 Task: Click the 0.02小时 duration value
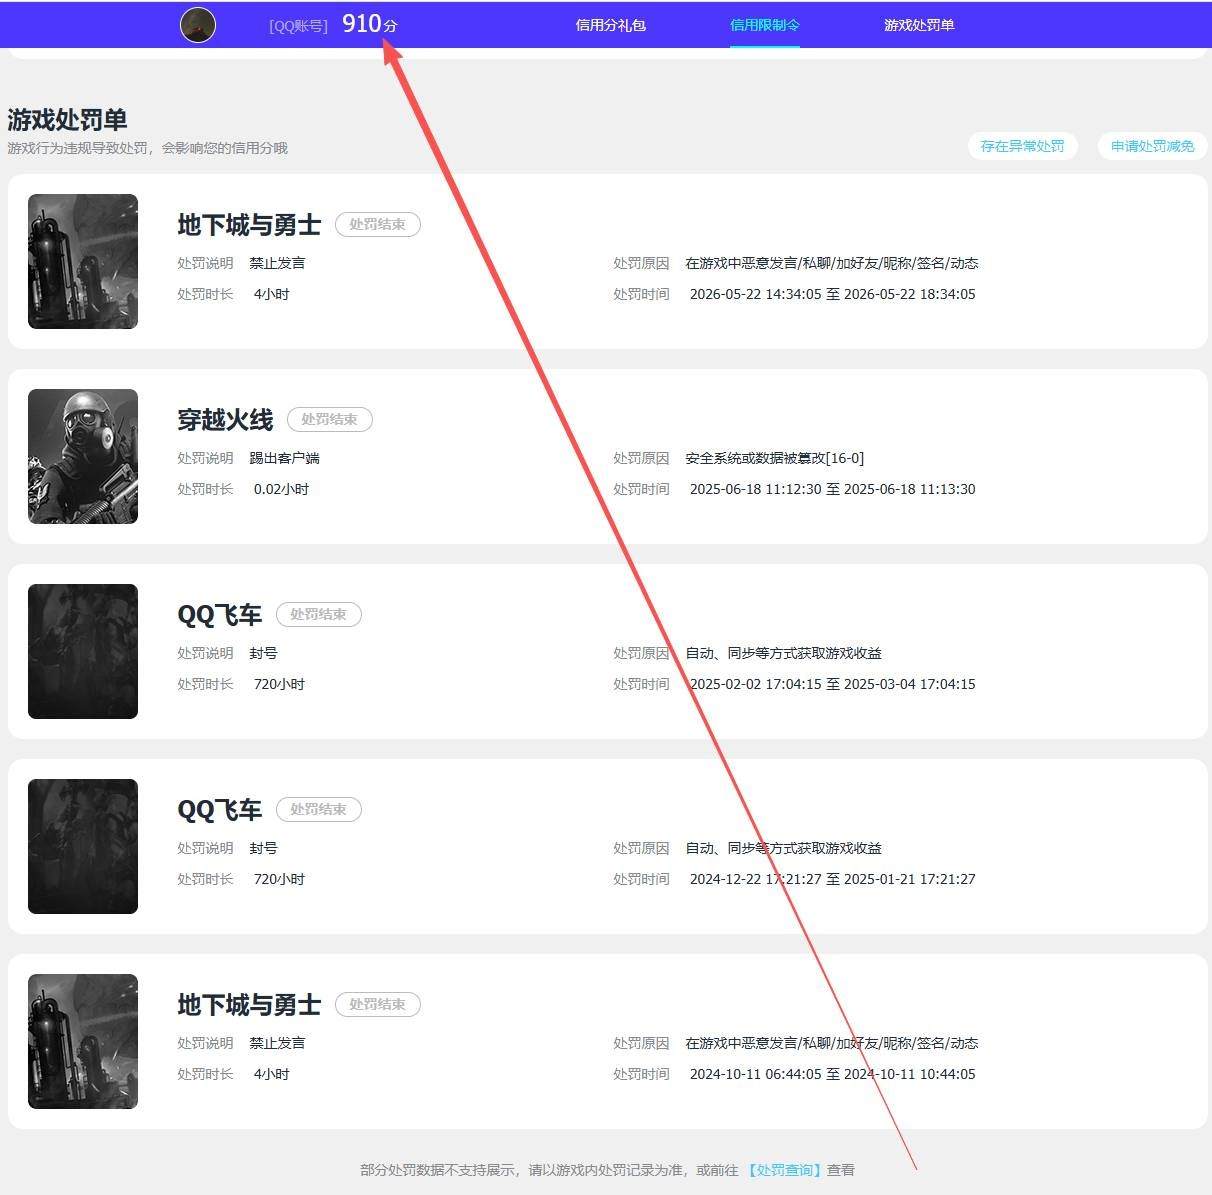tap(281, 489)
